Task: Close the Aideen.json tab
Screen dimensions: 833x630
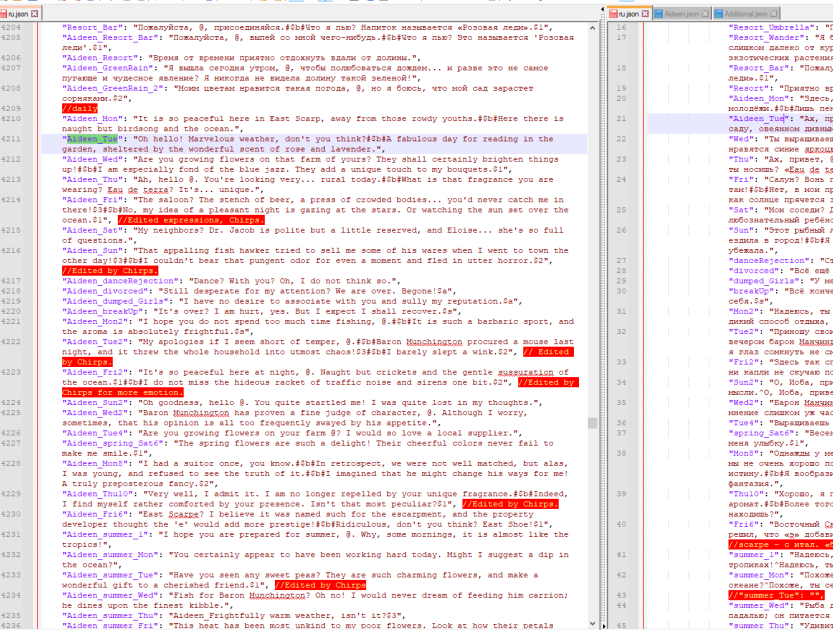Action: click(x=706, y=14)
